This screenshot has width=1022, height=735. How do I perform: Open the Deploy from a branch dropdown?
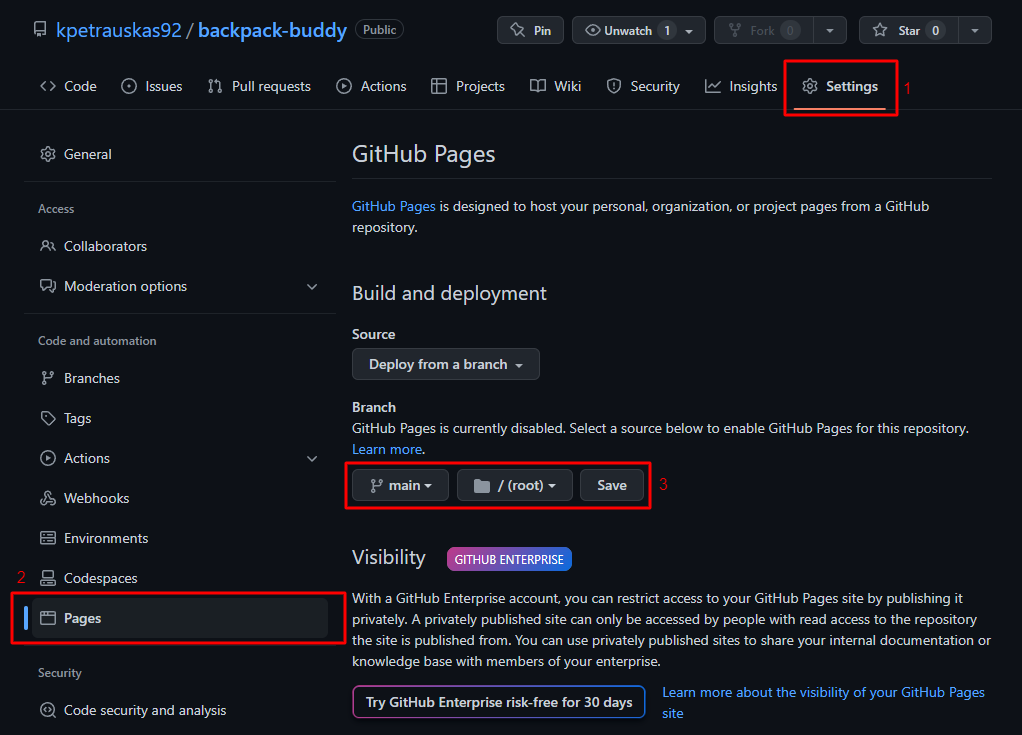point(446,364)
